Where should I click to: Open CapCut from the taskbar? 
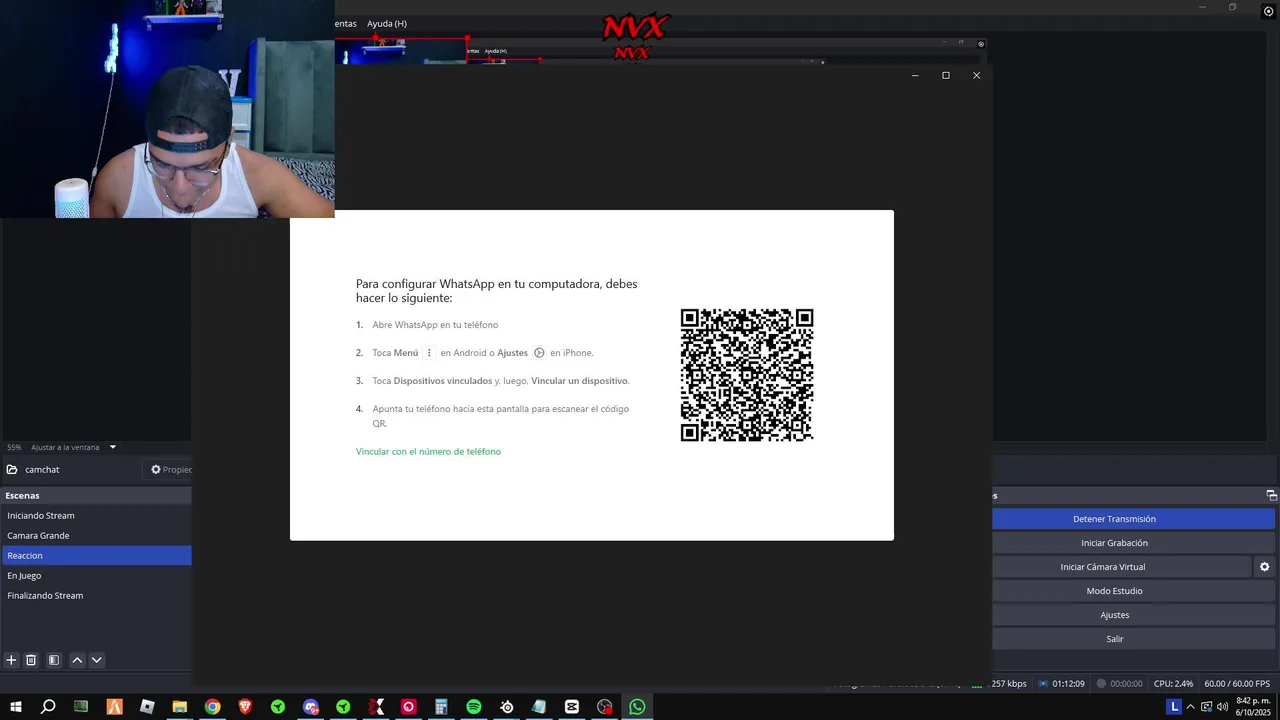(572, 707)
